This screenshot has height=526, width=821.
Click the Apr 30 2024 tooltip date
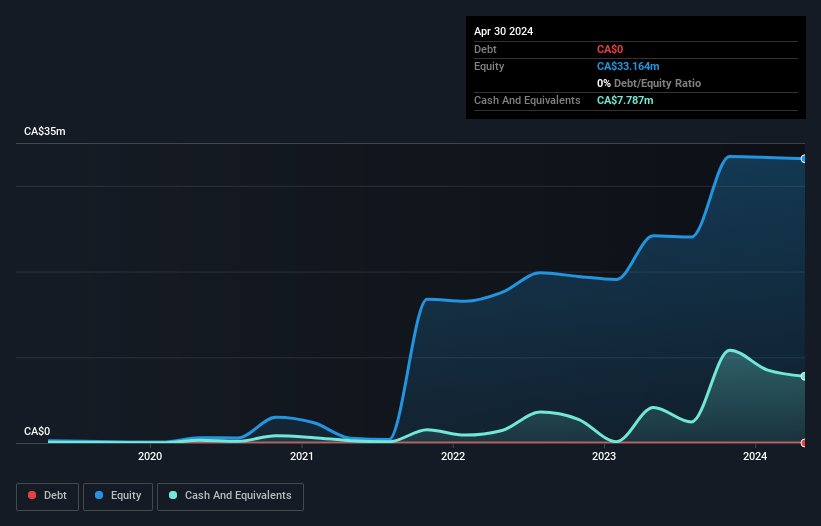coord(503,31)
